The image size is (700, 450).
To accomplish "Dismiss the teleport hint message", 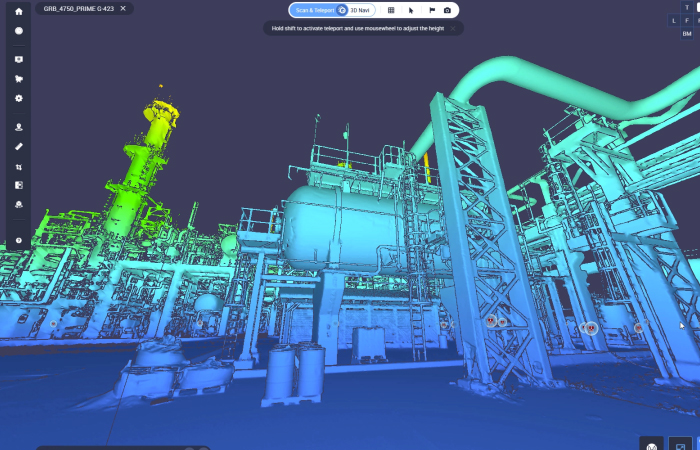I will point(453,28).
